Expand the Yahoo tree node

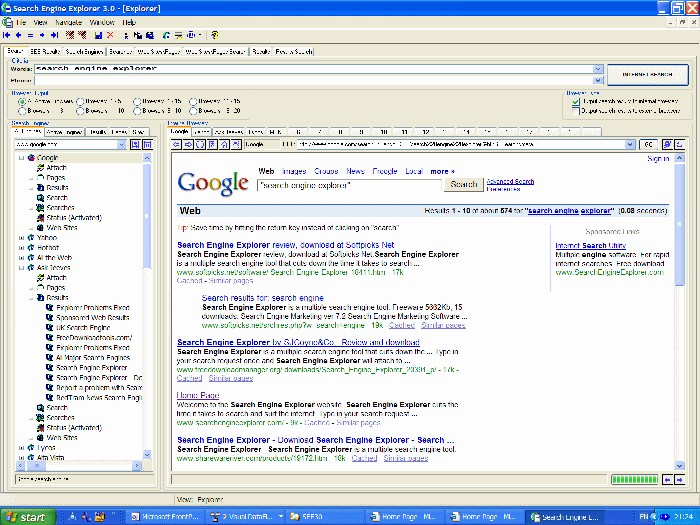[21, 238]
